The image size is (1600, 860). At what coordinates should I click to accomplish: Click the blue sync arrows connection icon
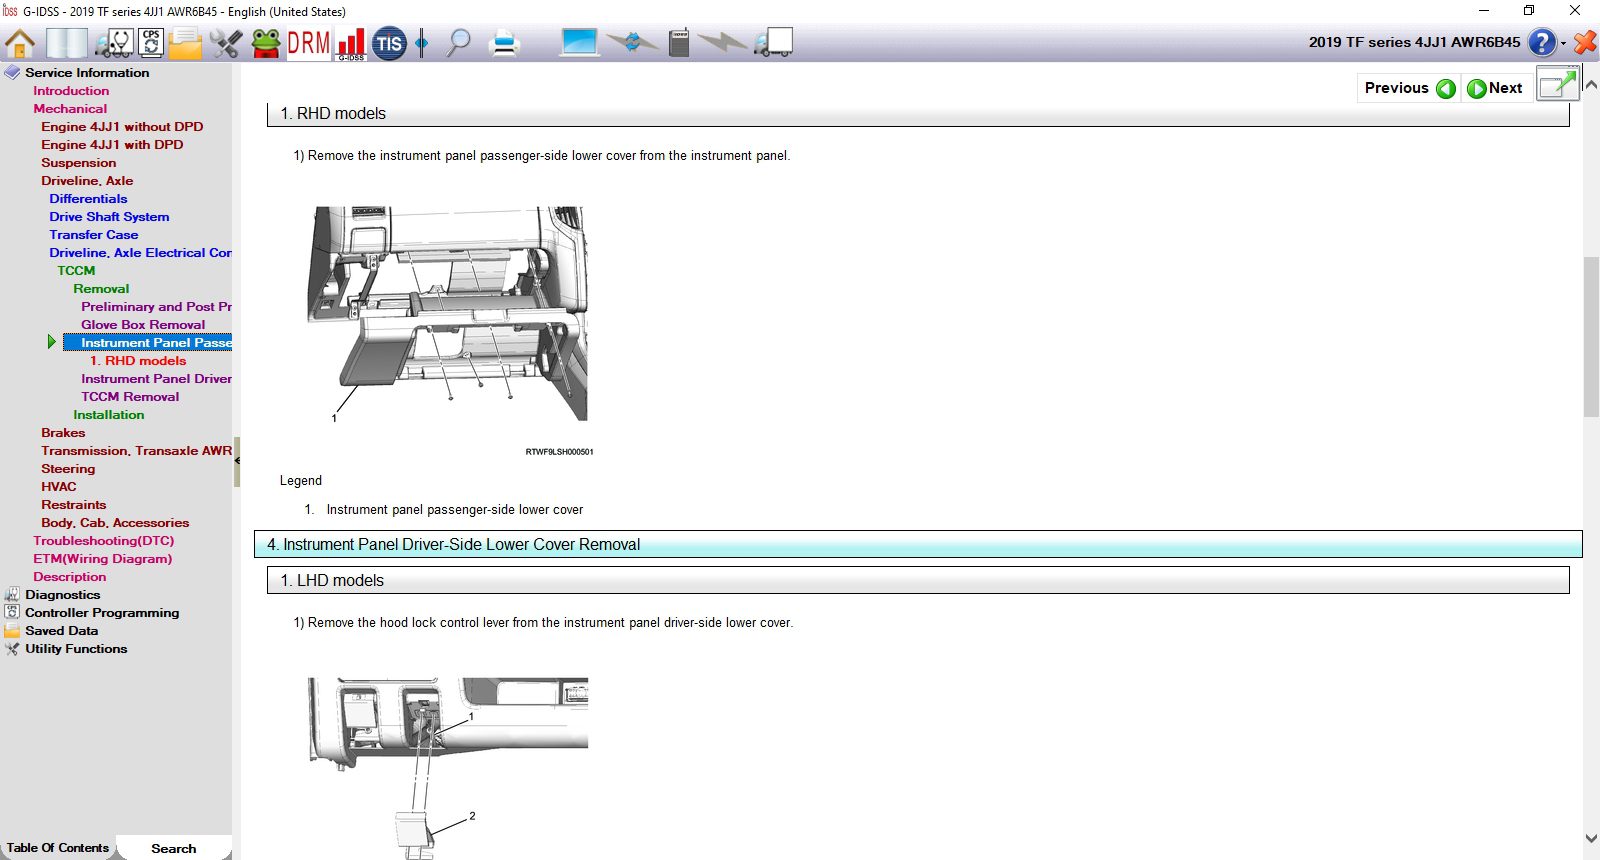[x=632, y=43]
